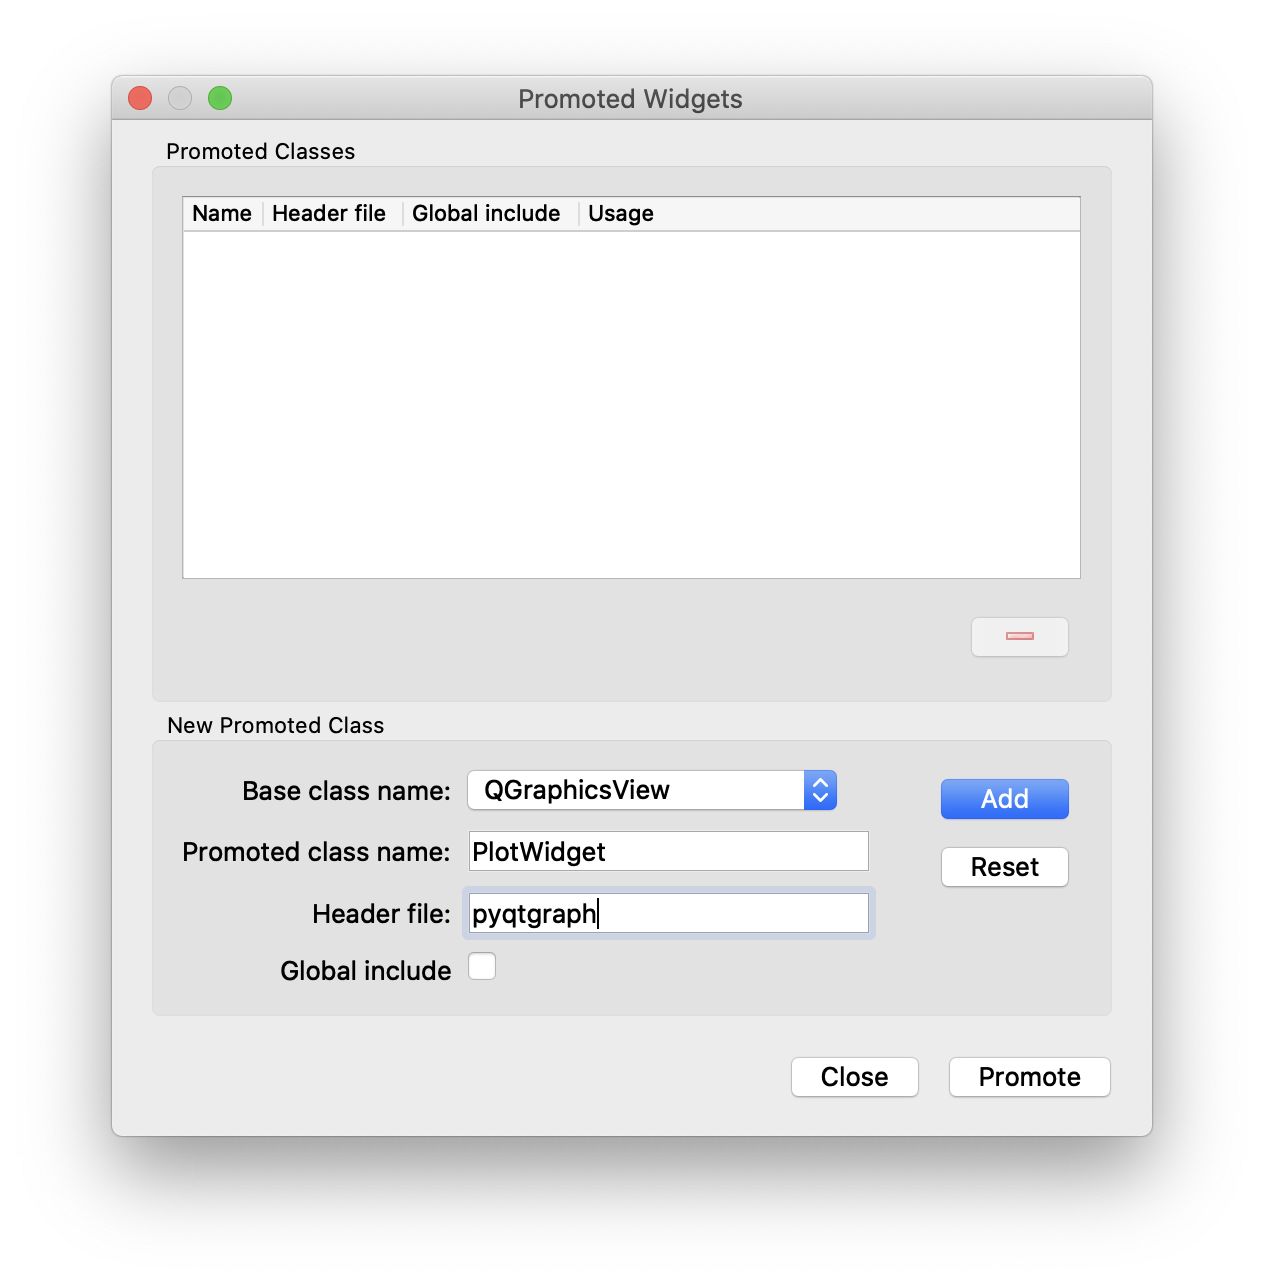Click the Close button
This screenshot has height=1284, width=1264.
click(854, 1077)
